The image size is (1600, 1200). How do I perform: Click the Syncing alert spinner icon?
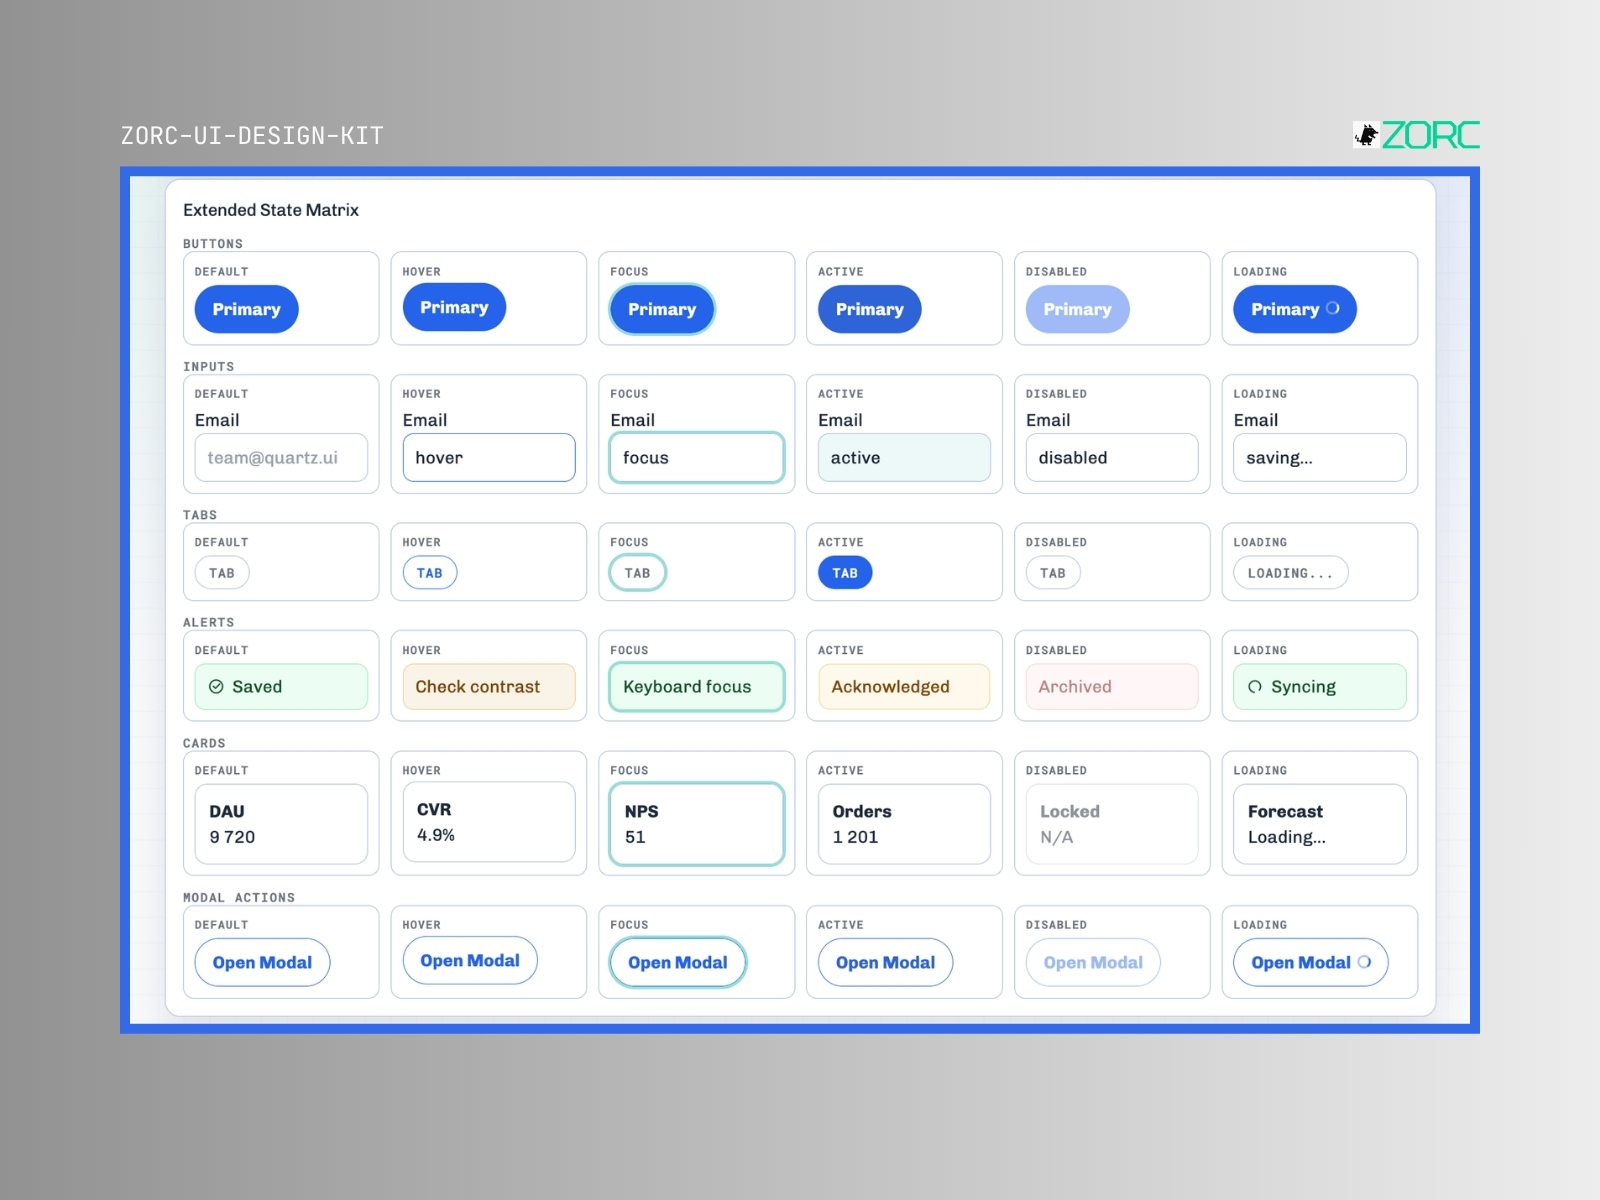[x=1255, y=687]
